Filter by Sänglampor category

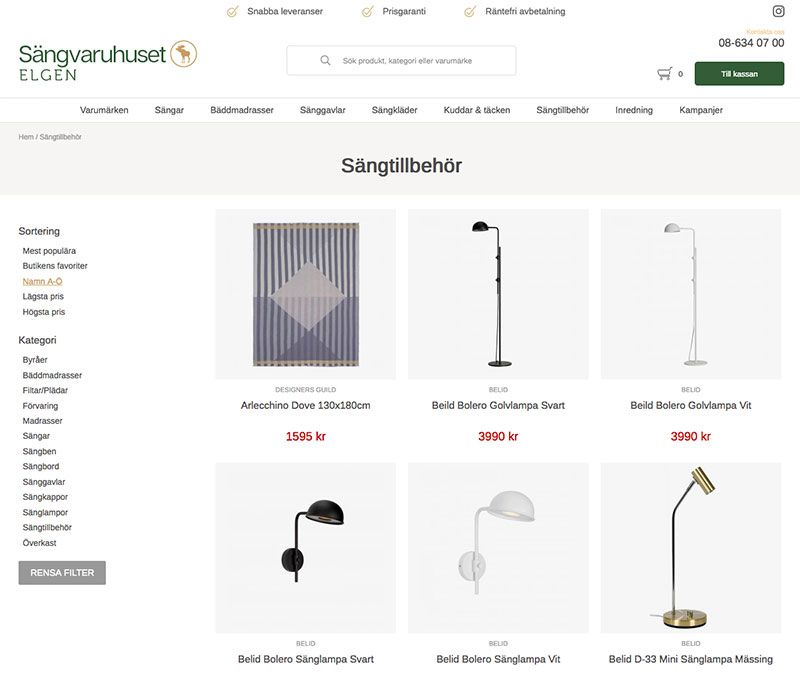pos(45,512)
